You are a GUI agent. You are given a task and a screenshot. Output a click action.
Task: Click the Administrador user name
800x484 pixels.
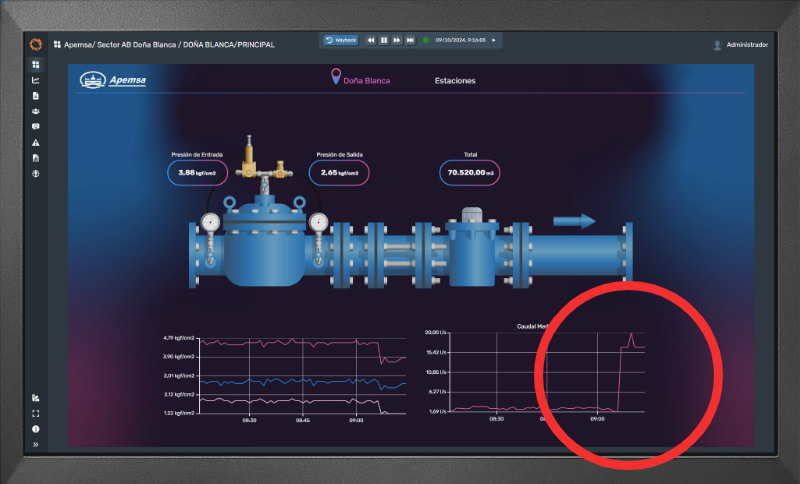(747, 45)
